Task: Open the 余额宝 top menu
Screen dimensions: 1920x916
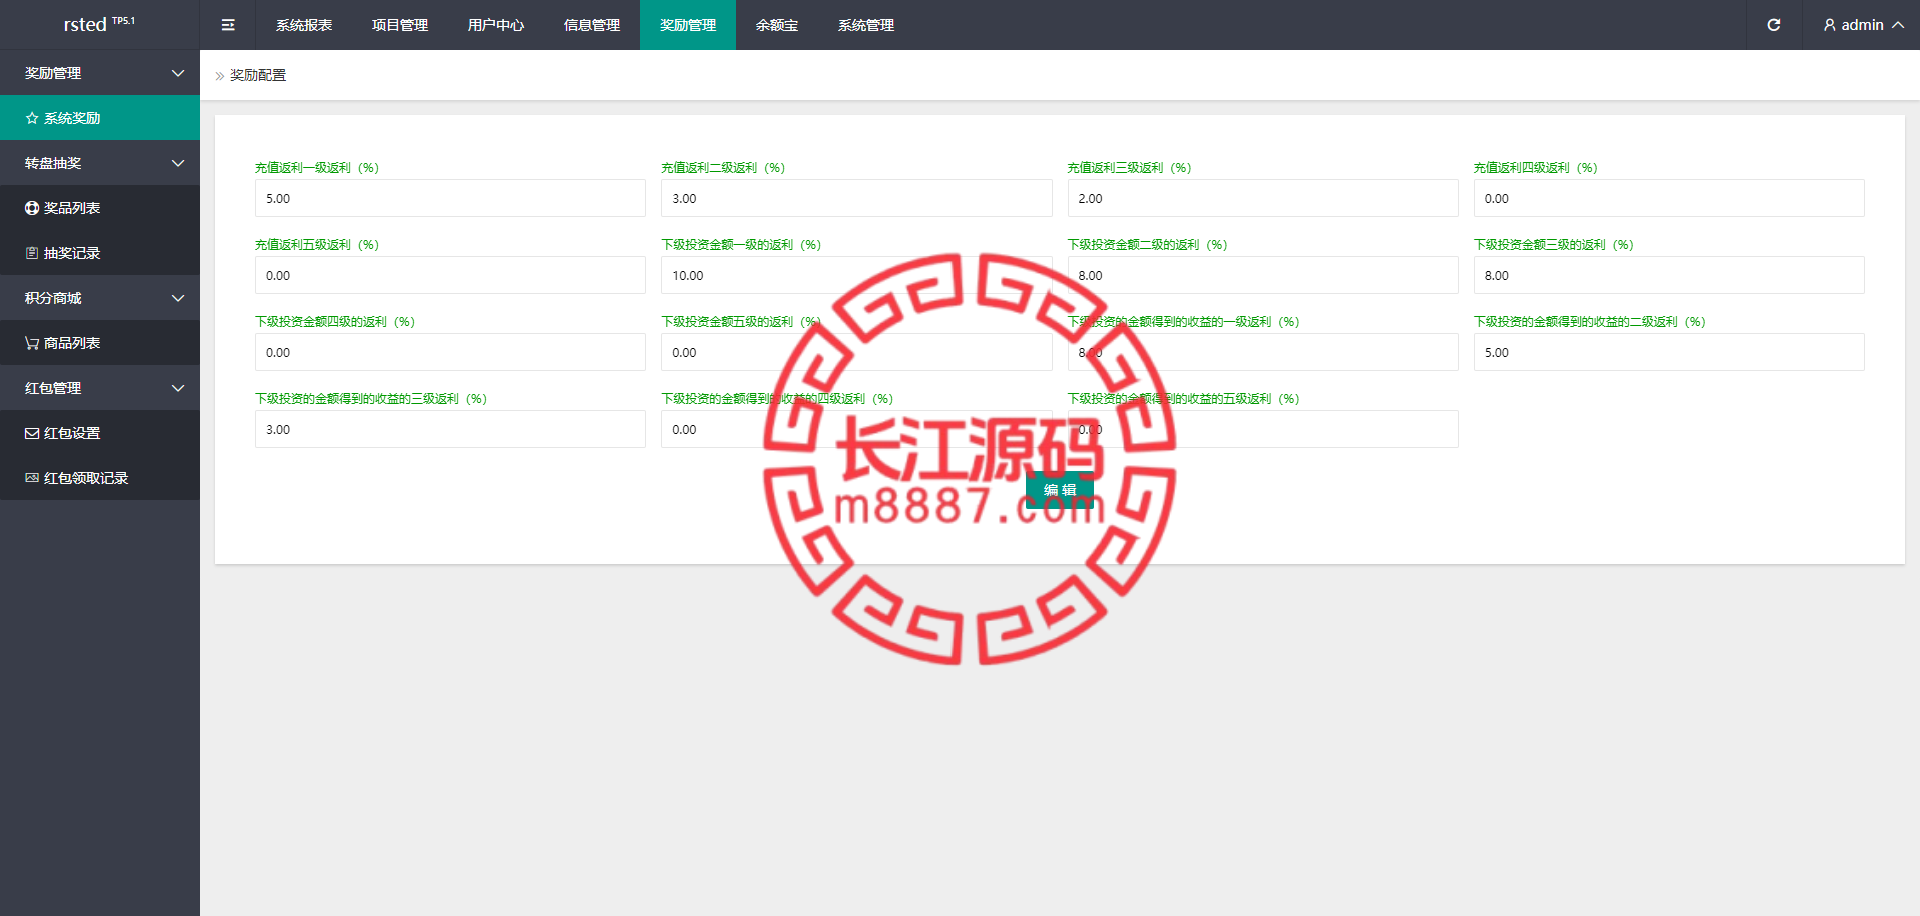Action: click(777, 25)
